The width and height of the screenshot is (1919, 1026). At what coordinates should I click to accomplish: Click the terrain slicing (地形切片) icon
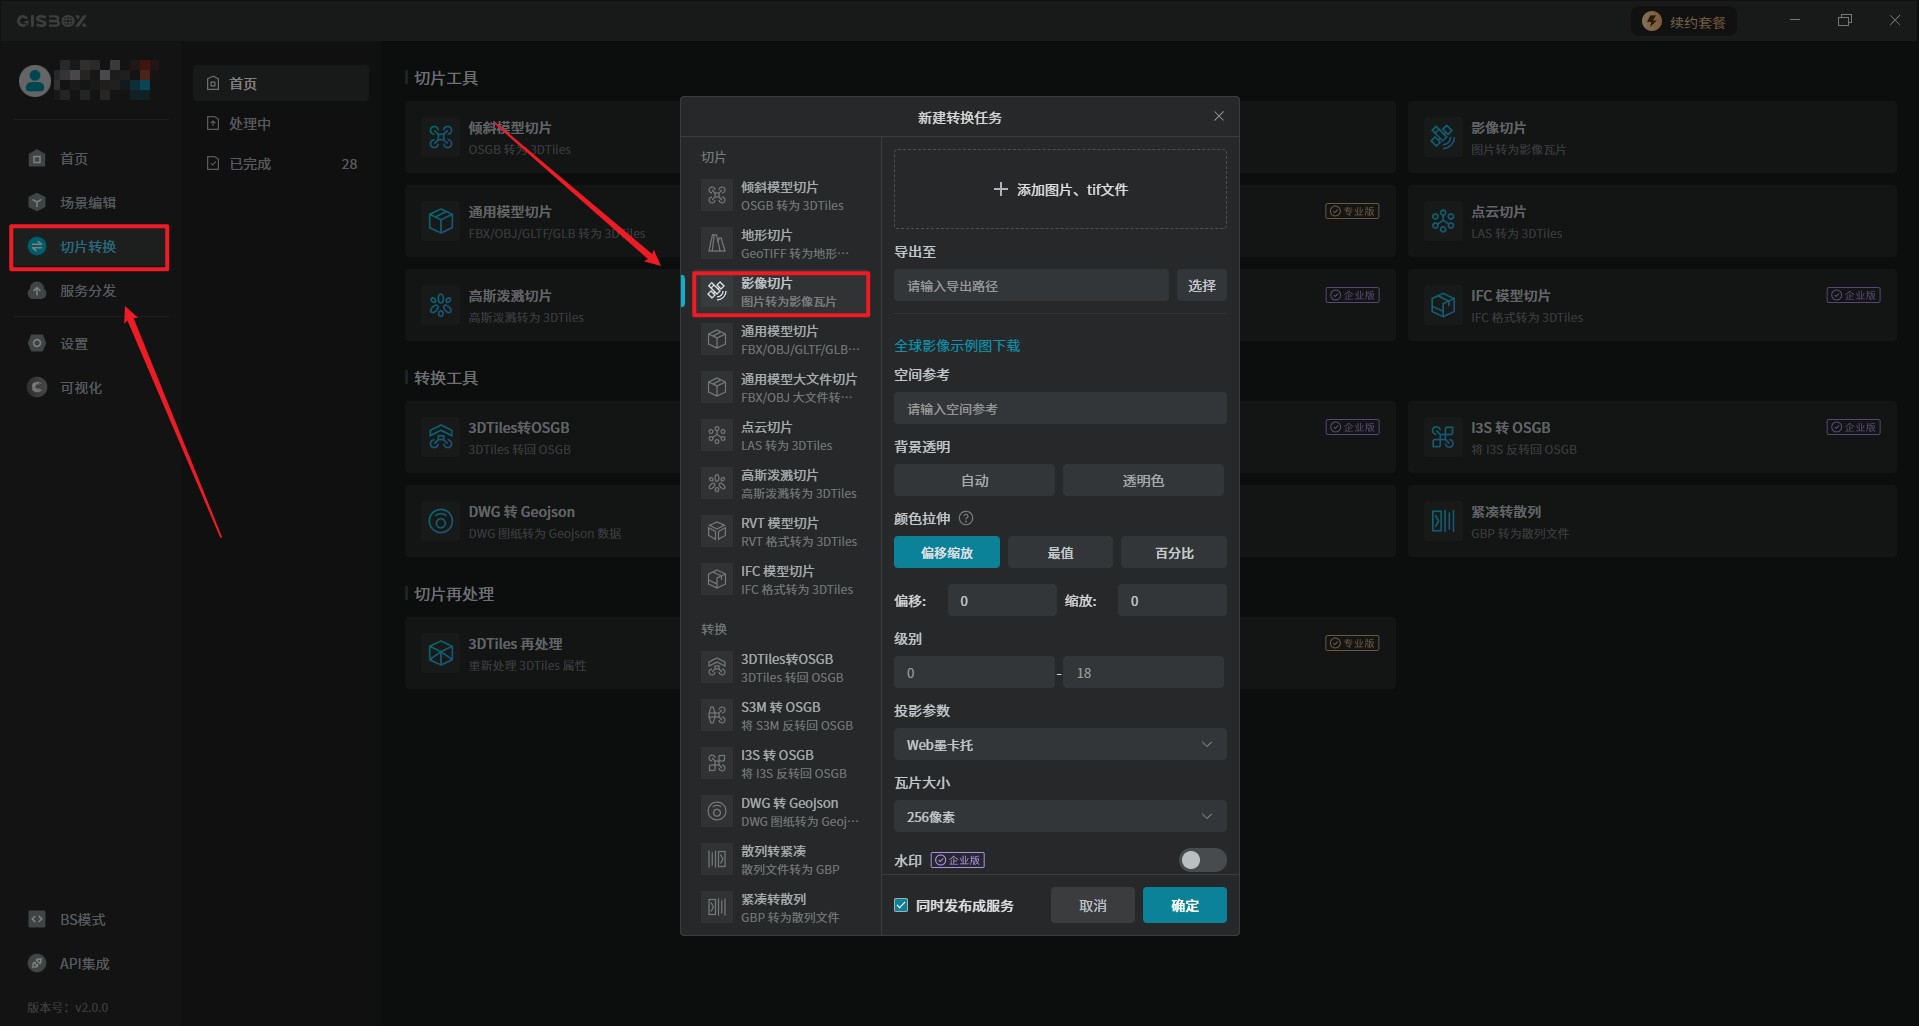pyautogui.click(x=717, y=243)
